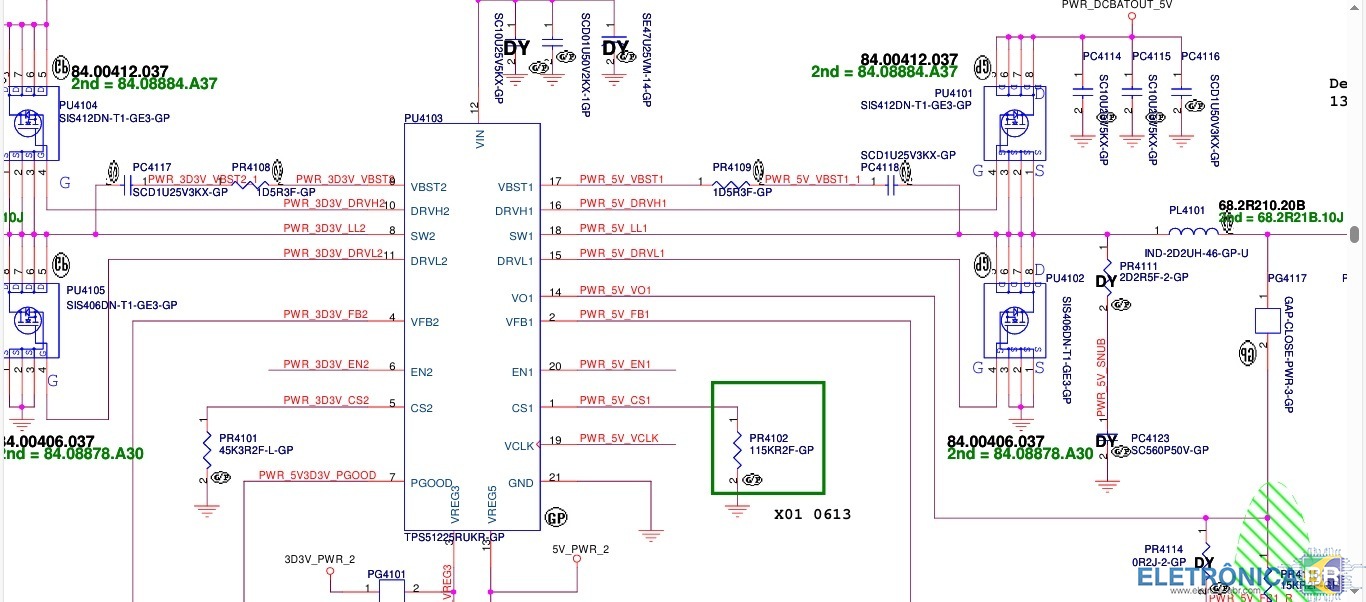Screen dimensions: 1366x602
Task: Click the X01 0613 revision note
Action: point(812,514)
